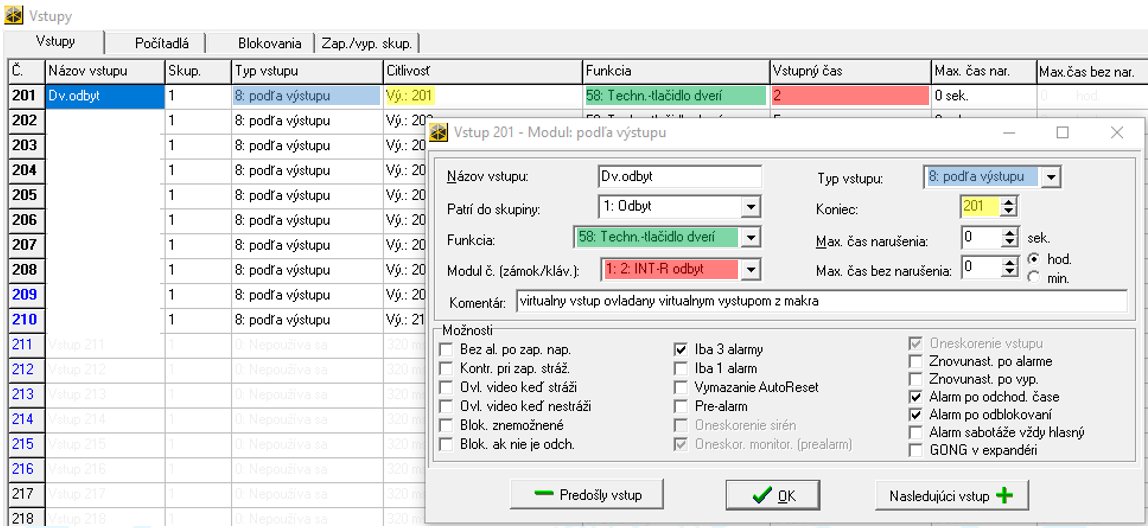The height and width of the screenshot is (528, 1148).
Task: Close the Vstup 201 dialog
Action: point(1117,132)
